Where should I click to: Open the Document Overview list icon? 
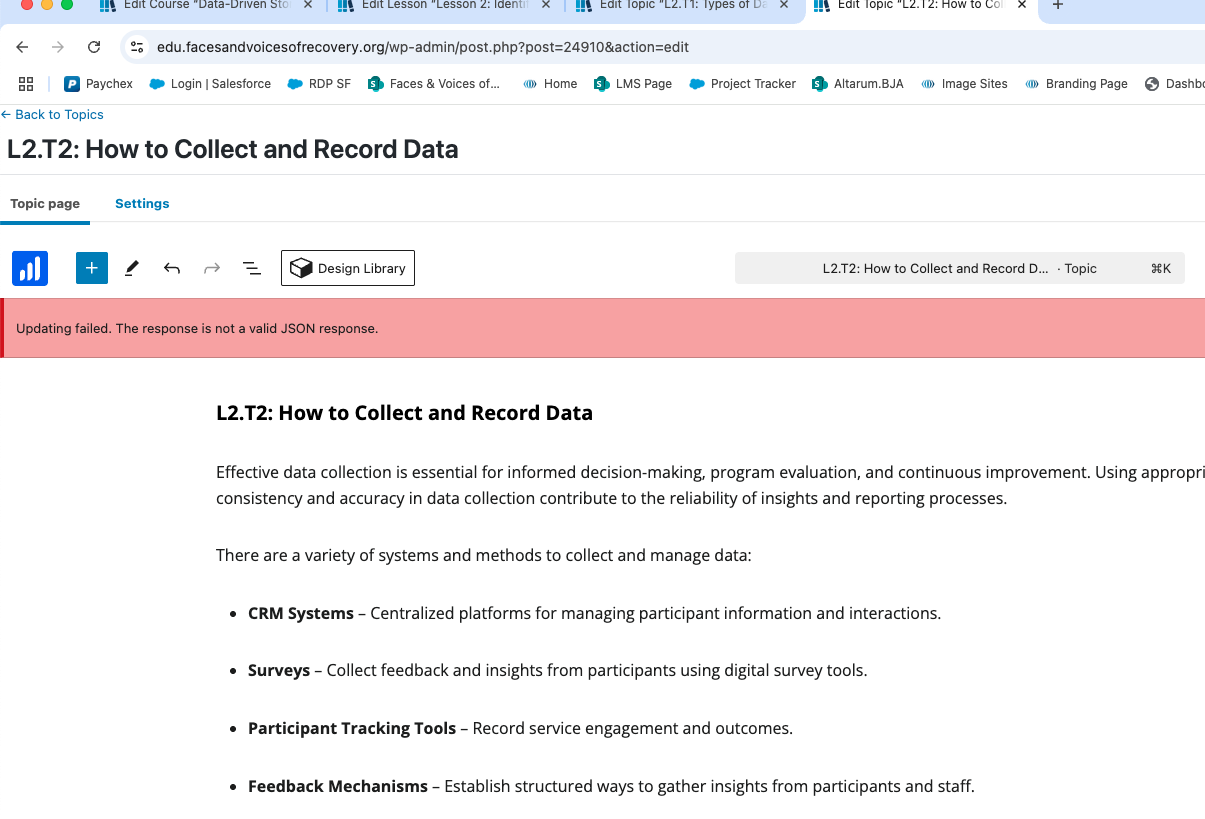(252, 268)
